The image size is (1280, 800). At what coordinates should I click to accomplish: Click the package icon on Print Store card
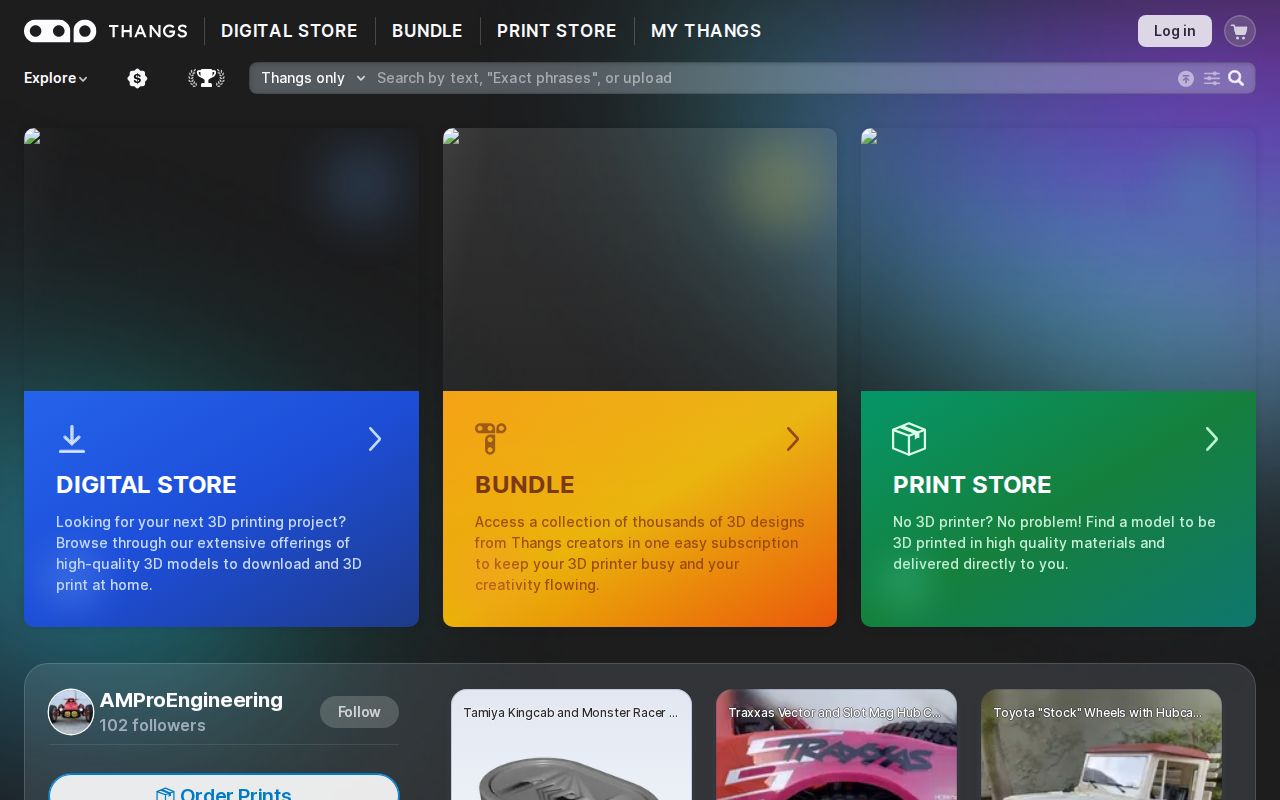click(x=909, y=439)
